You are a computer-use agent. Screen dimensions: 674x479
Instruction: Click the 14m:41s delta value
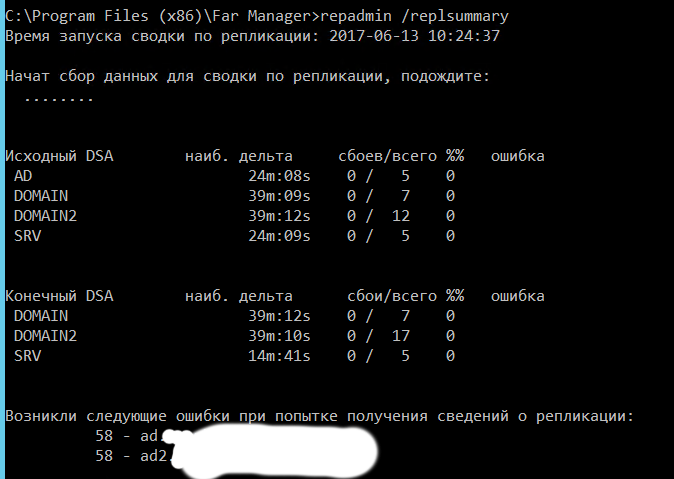(279, 356)
